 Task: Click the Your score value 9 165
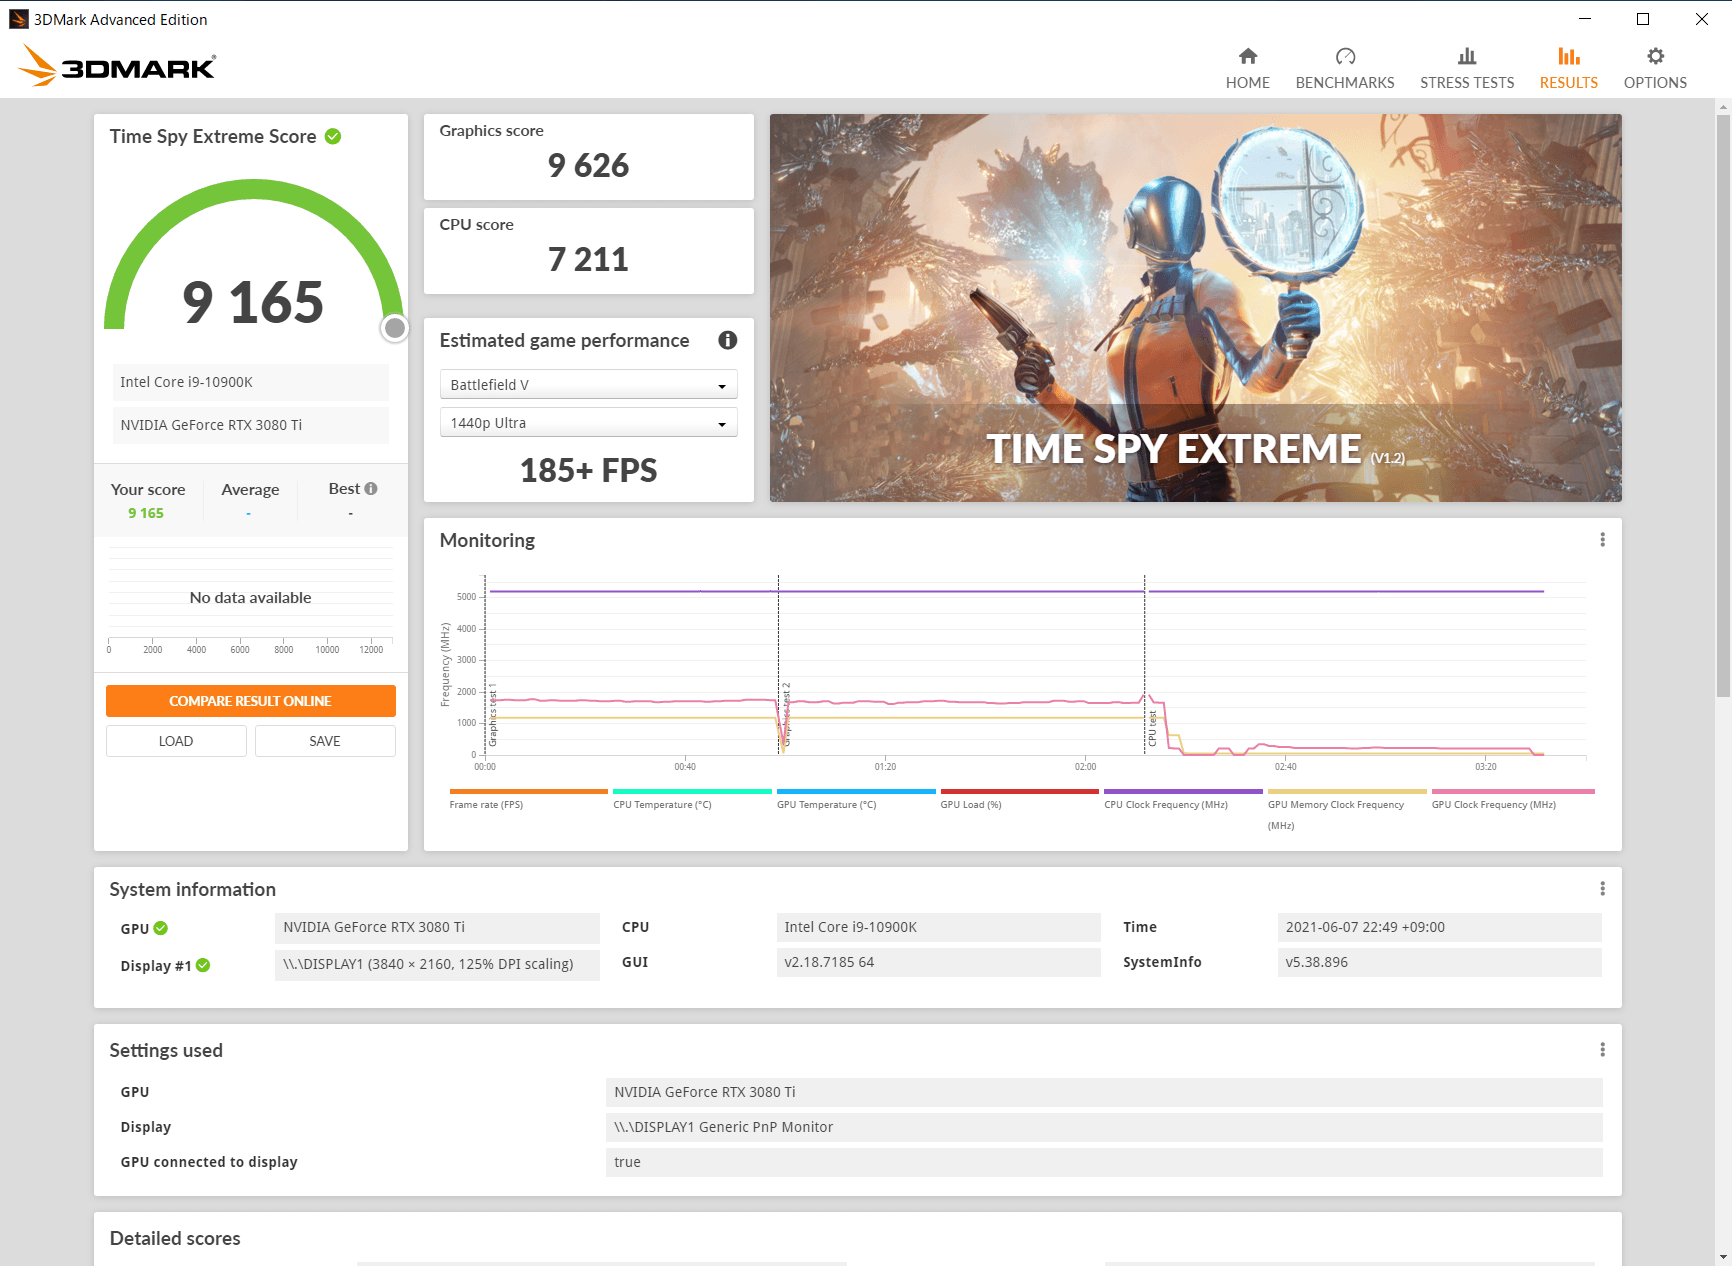146,513
